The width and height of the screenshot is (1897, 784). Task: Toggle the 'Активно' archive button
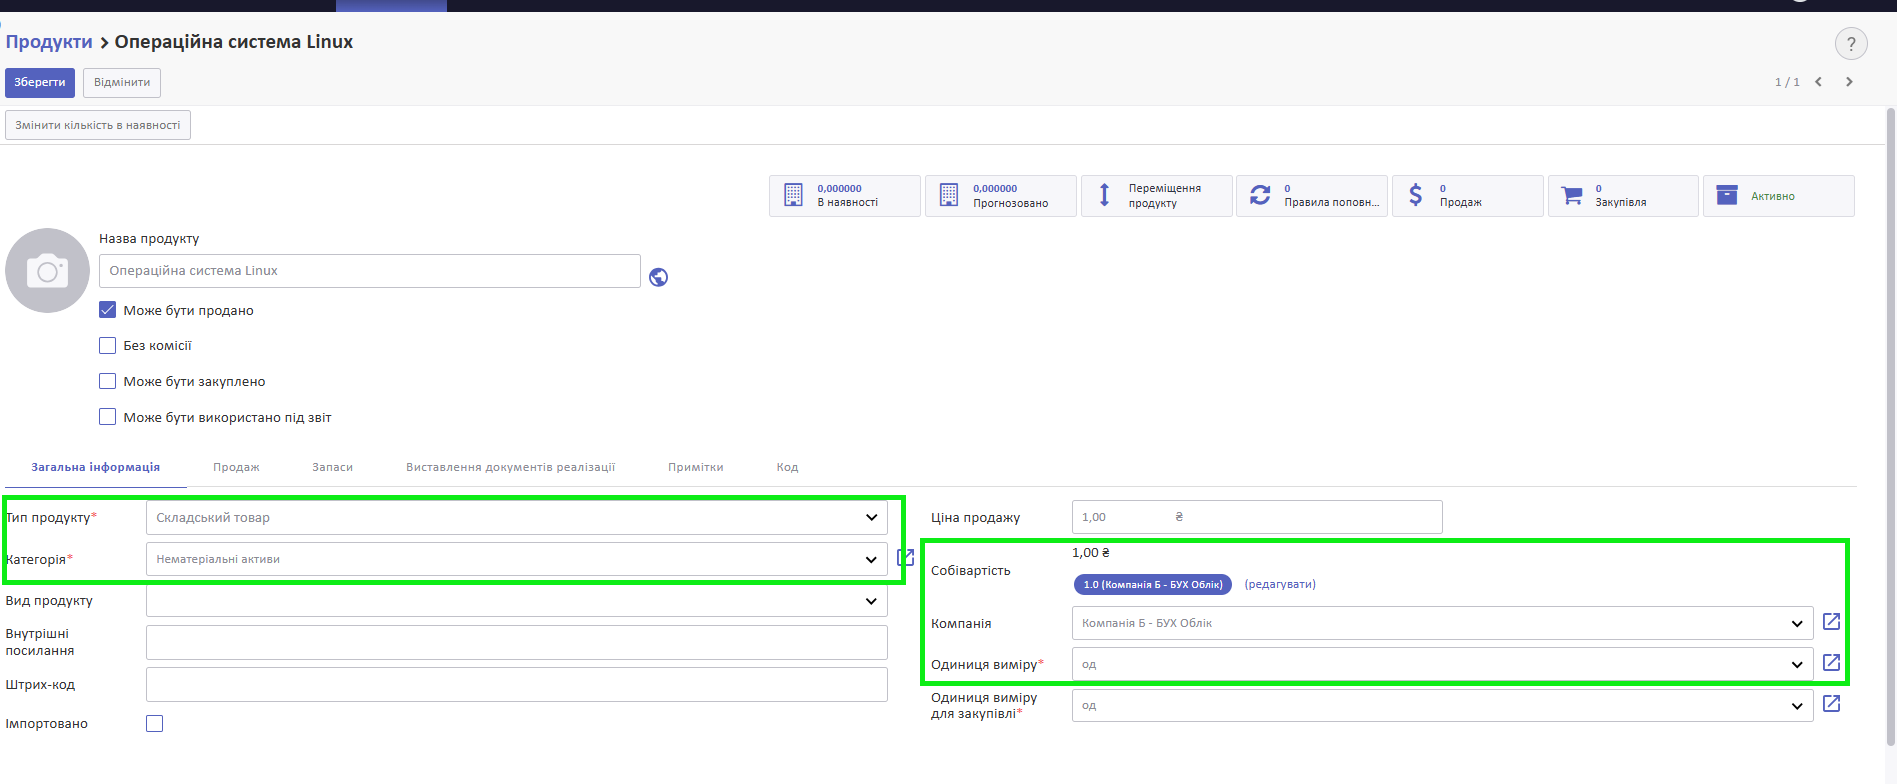(x=1779, y=196)
